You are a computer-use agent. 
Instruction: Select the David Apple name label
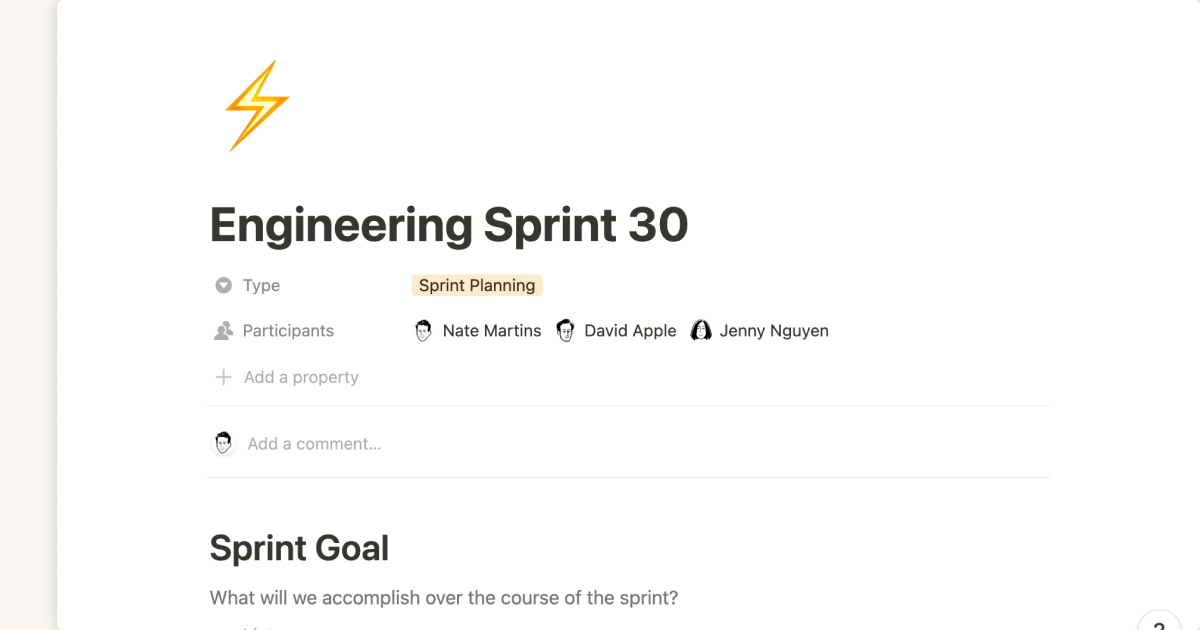[630, 331]
